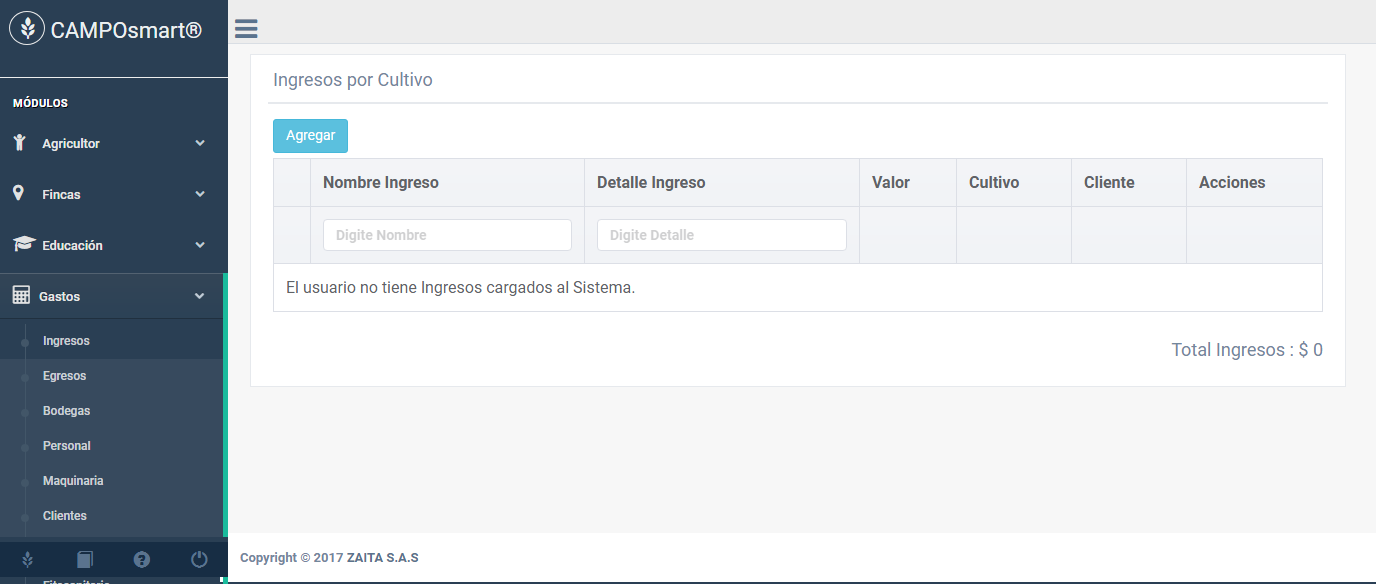Click the Fincas map pin icon

click(x=18, y=193)
